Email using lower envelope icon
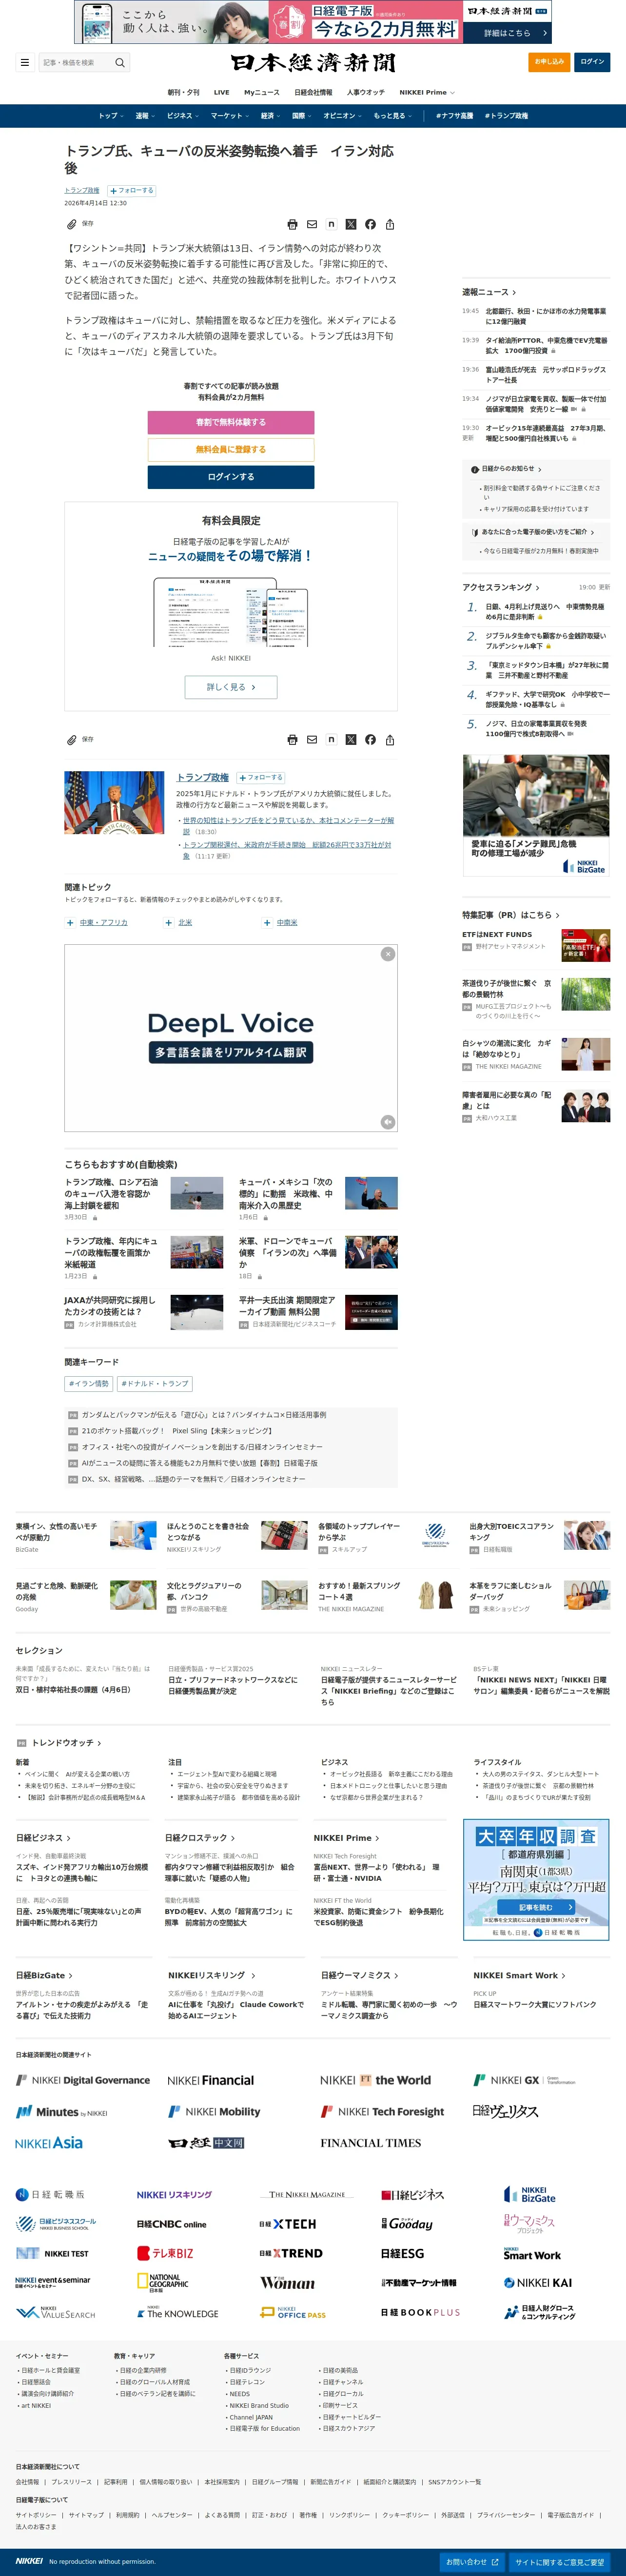 312,740
